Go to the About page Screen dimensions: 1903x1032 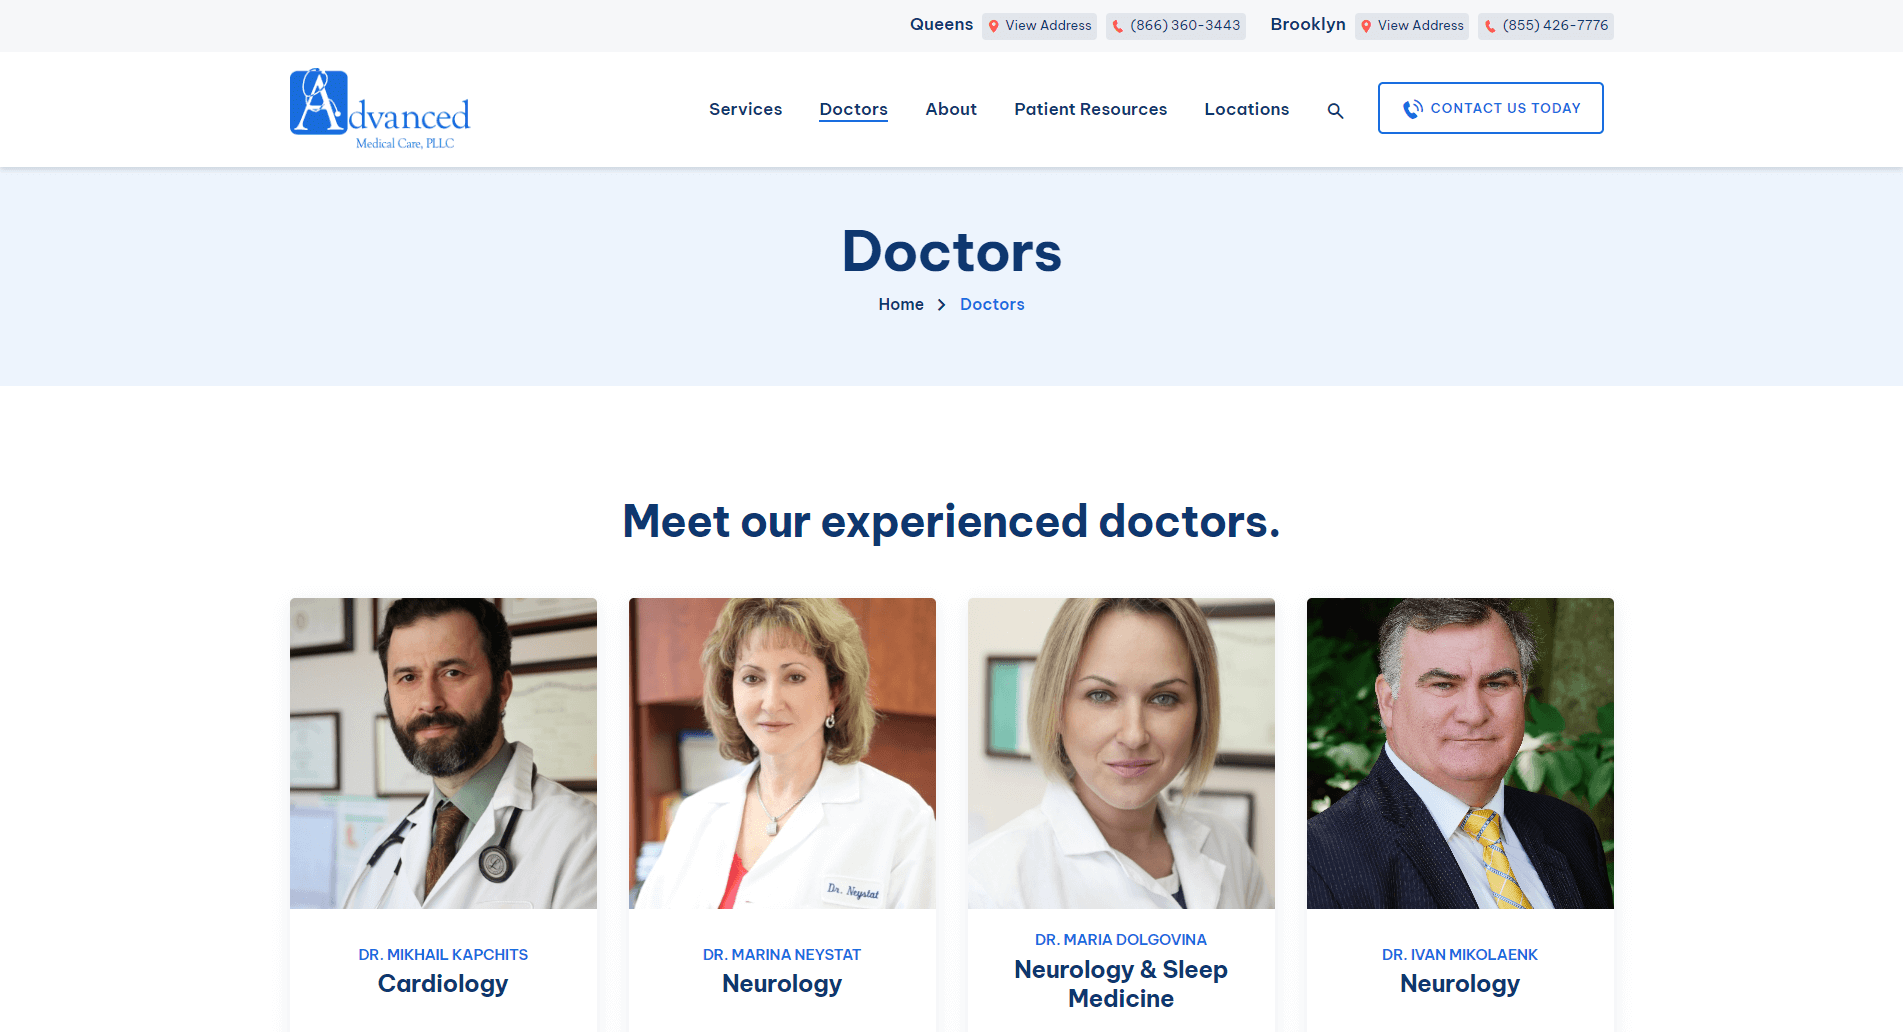coord(951,109)
